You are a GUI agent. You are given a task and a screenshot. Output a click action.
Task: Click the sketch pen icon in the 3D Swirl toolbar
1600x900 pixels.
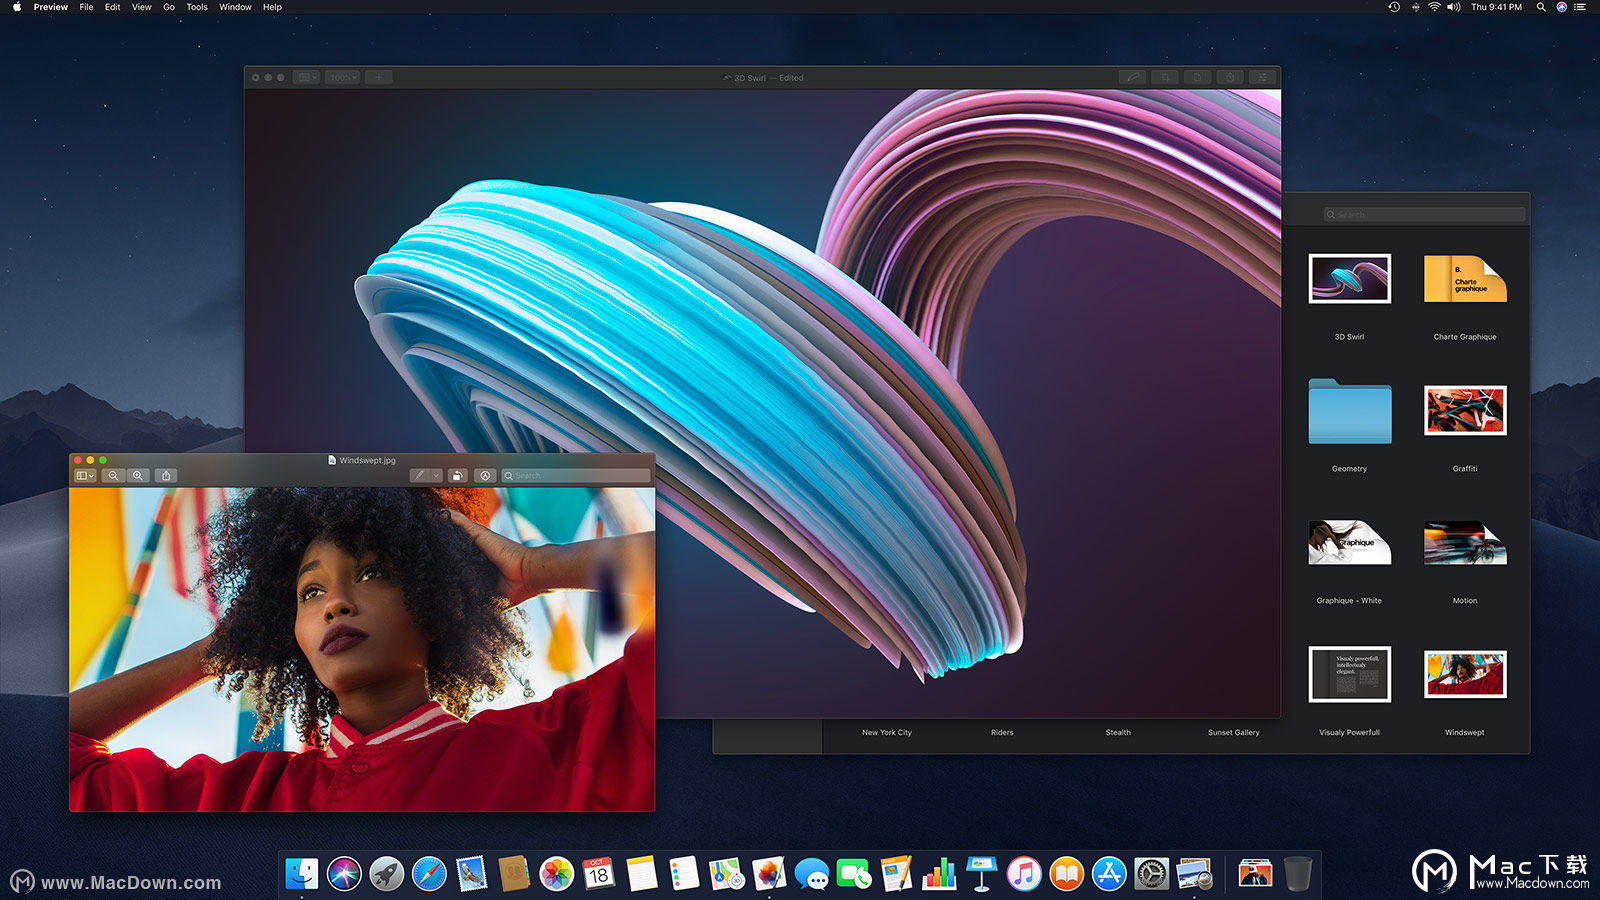[1132, 77]
